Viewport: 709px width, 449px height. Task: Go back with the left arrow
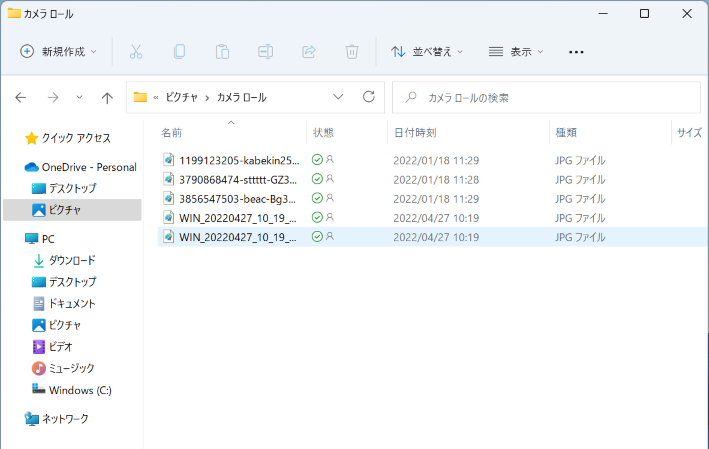pos(21,97)
